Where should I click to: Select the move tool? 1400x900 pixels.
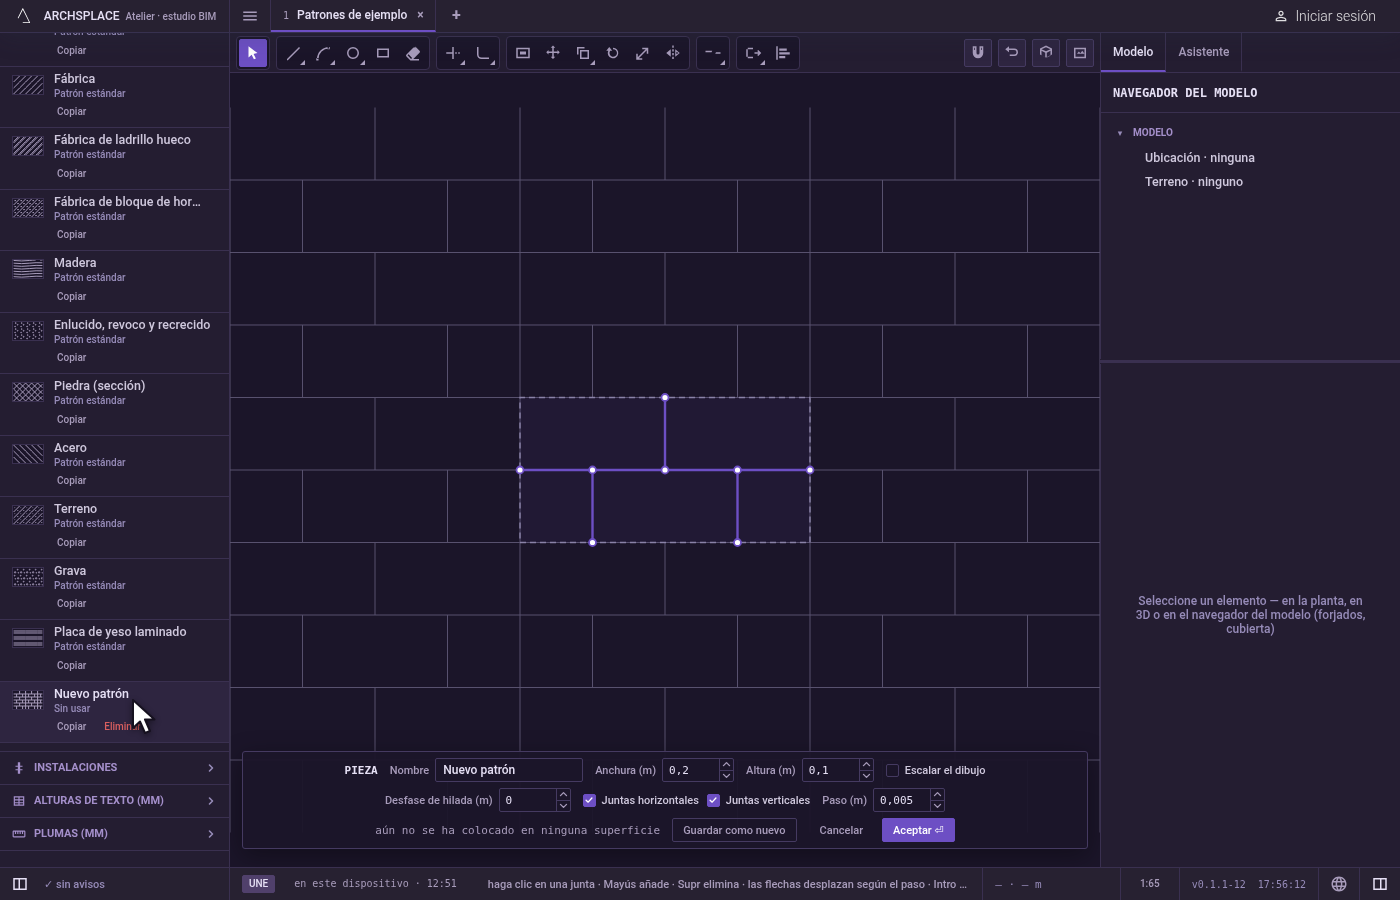point(553,53)
